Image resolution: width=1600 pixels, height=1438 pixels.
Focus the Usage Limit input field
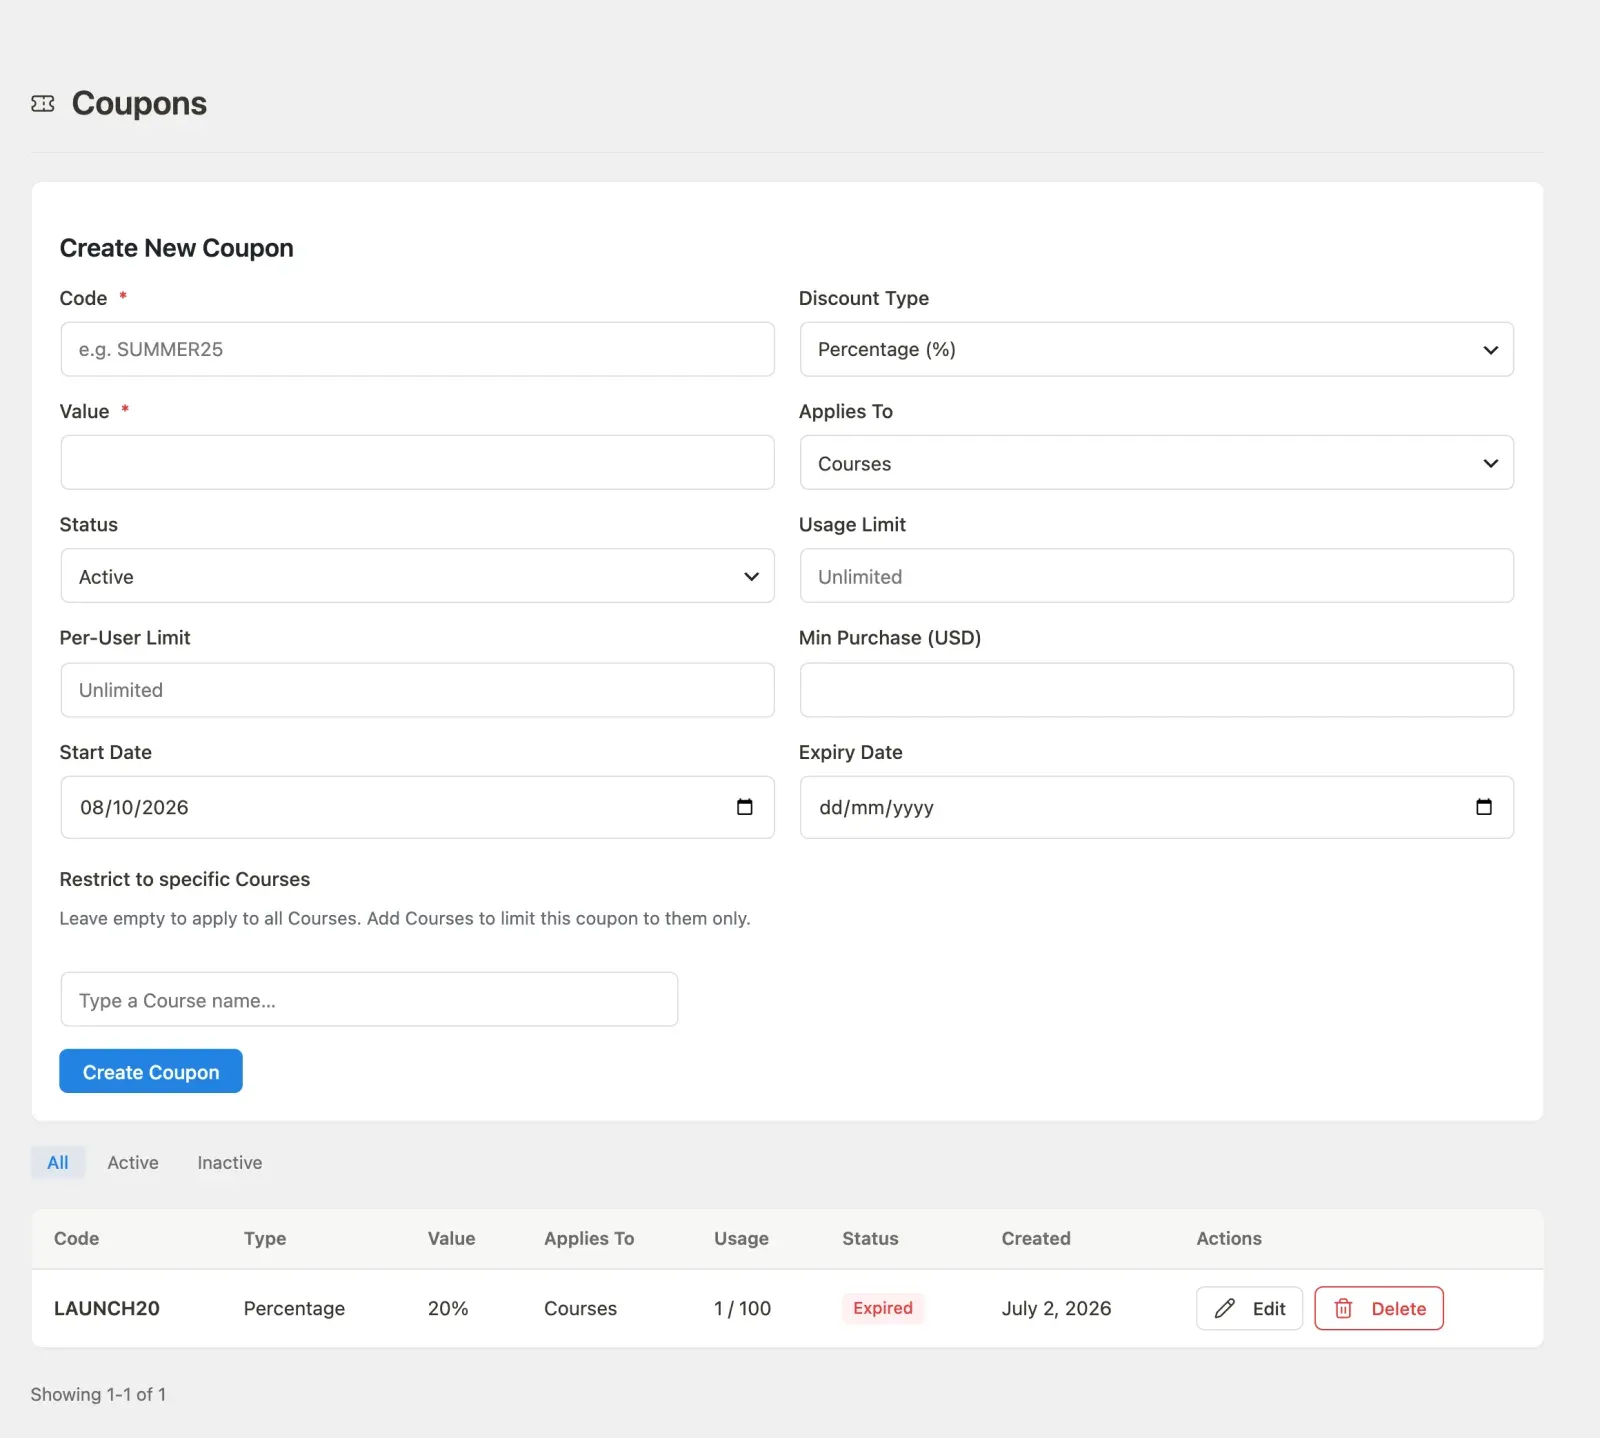[1157, 576]
